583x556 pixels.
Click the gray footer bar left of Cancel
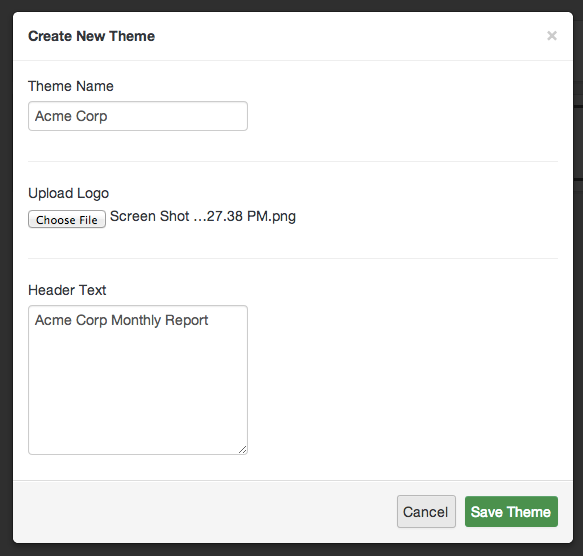204,511
